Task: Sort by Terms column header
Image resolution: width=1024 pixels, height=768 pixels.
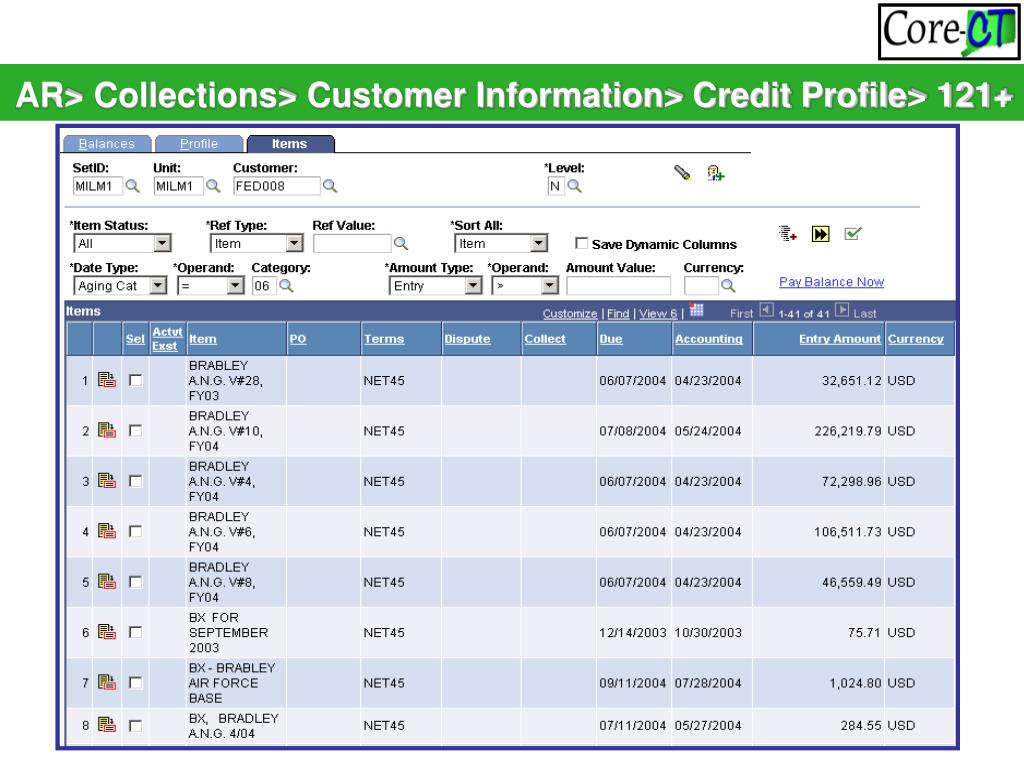Action: (x=384, y=338)
